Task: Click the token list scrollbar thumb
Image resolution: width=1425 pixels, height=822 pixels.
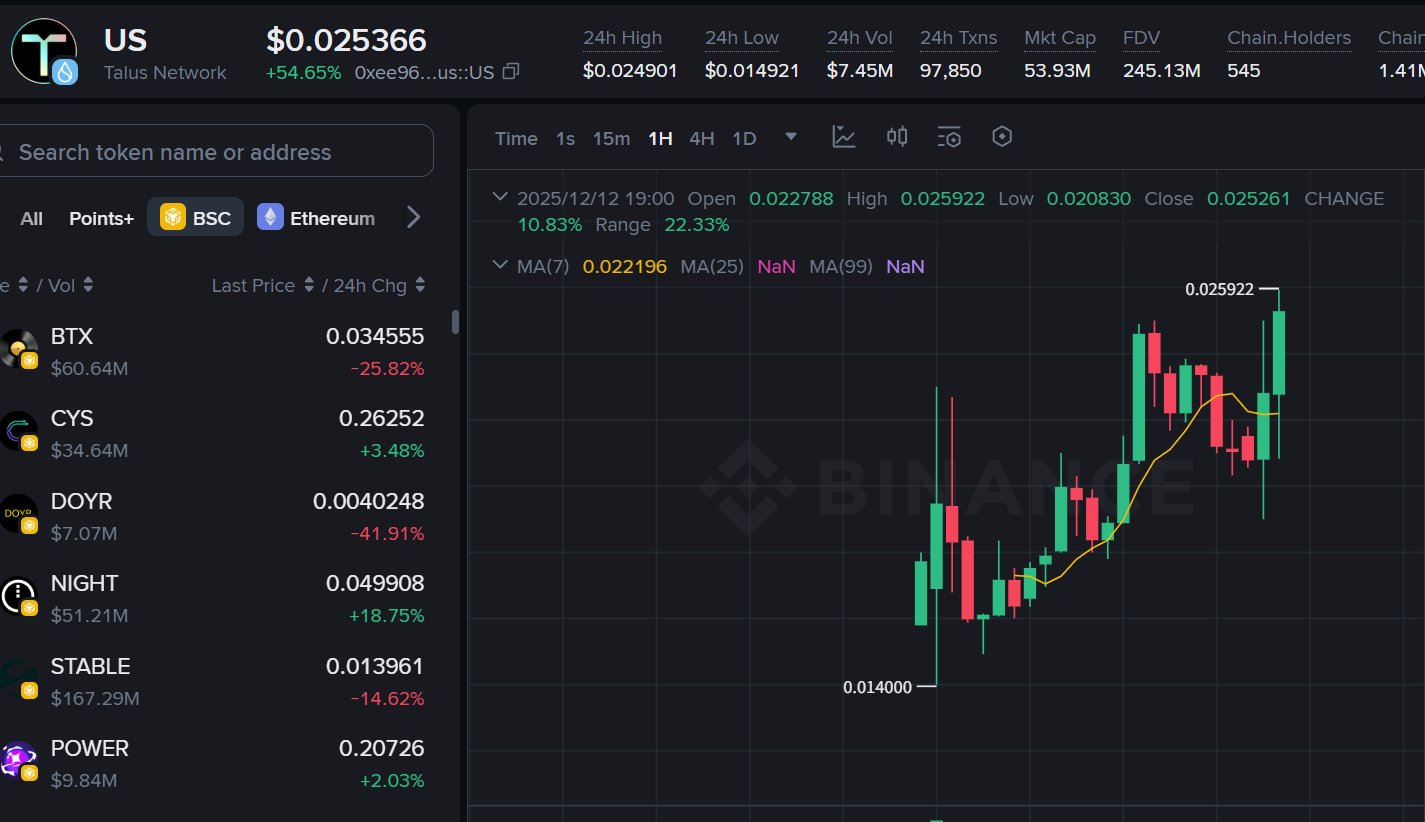Action: click(x=456, y=322)
